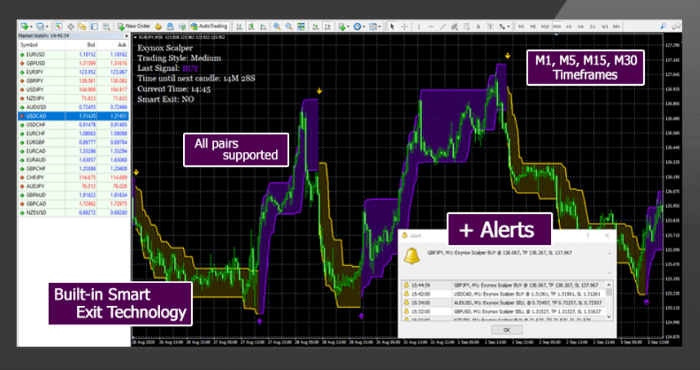Select the 15:42:00 USDCAD alert row
Screen dimensions: 700x370
[x=503, y=294]
